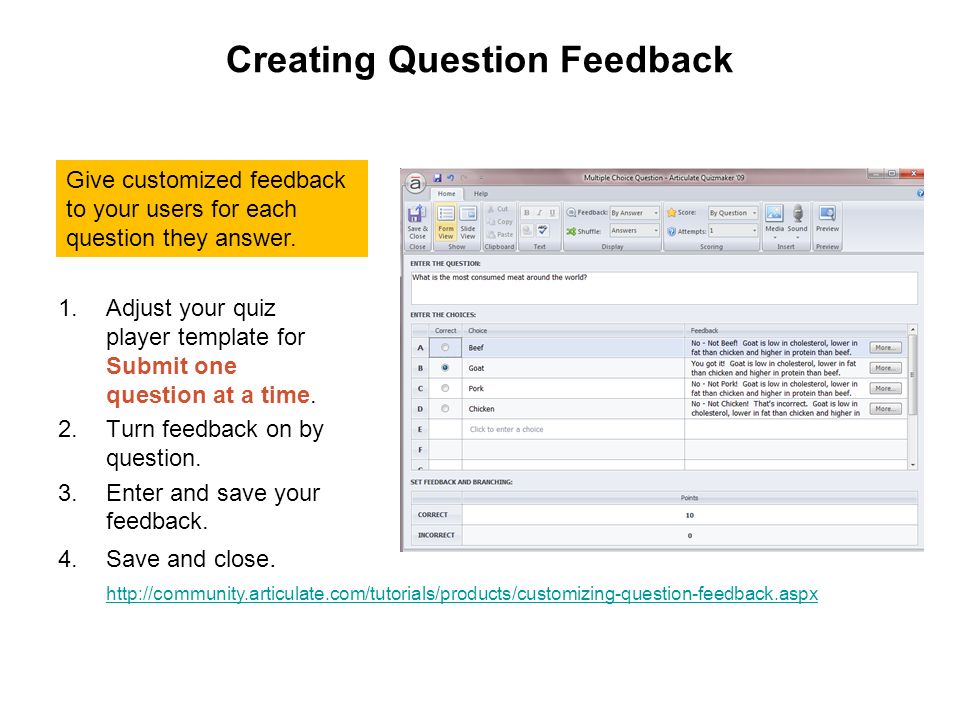Click More button for Goat feedback
This screenshot has width=960, height=720.
pyautogui.click(x=885, y=368)
